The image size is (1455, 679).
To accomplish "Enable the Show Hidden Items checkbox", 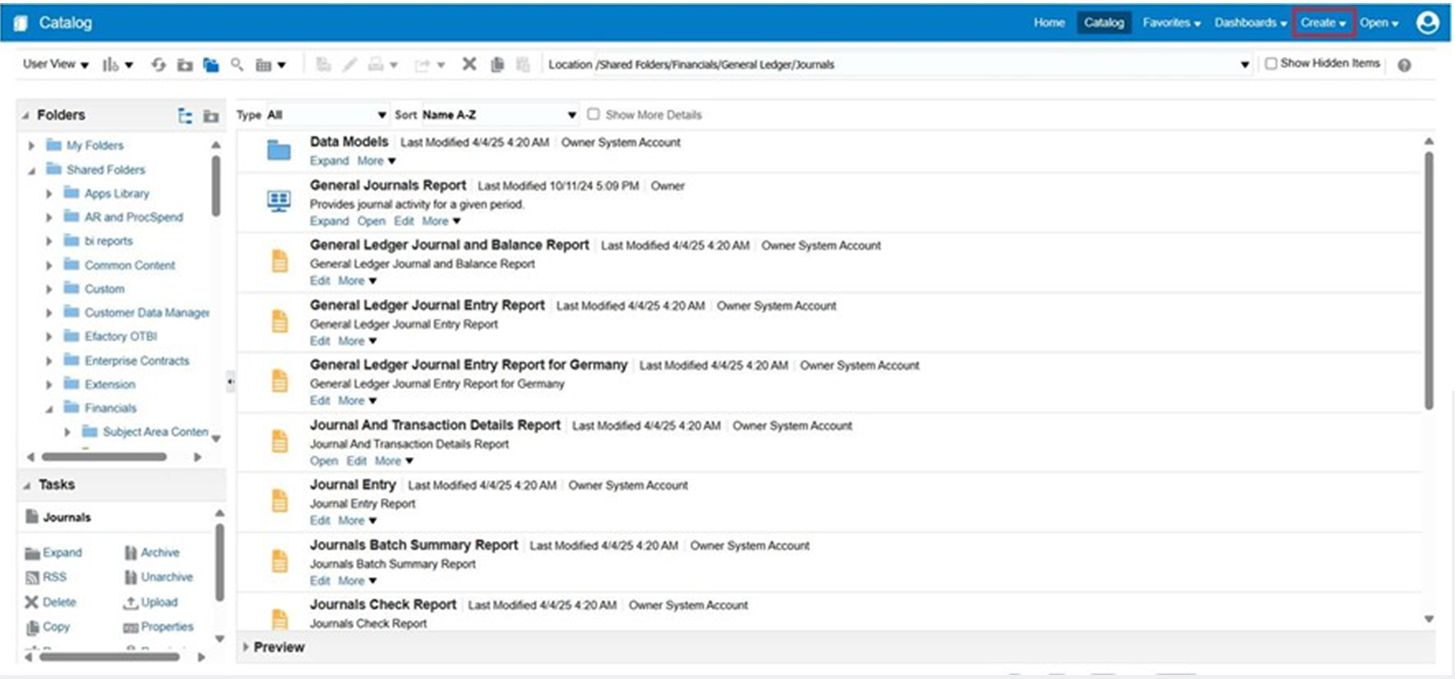I will 1272,63.
